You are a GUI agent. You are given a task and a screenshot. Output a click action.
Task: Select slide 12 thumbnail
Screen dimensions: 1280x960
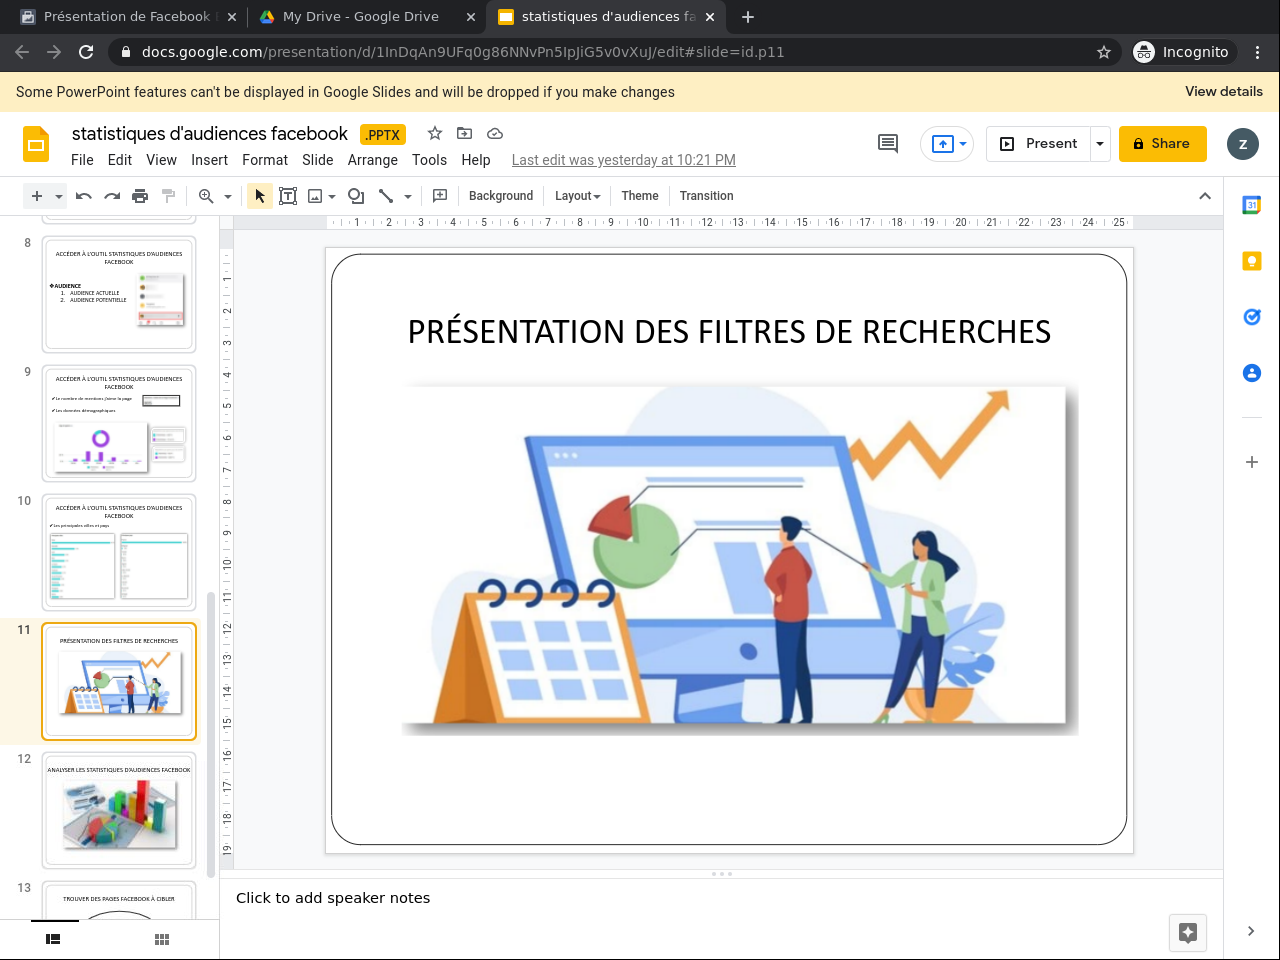[119, 810]
